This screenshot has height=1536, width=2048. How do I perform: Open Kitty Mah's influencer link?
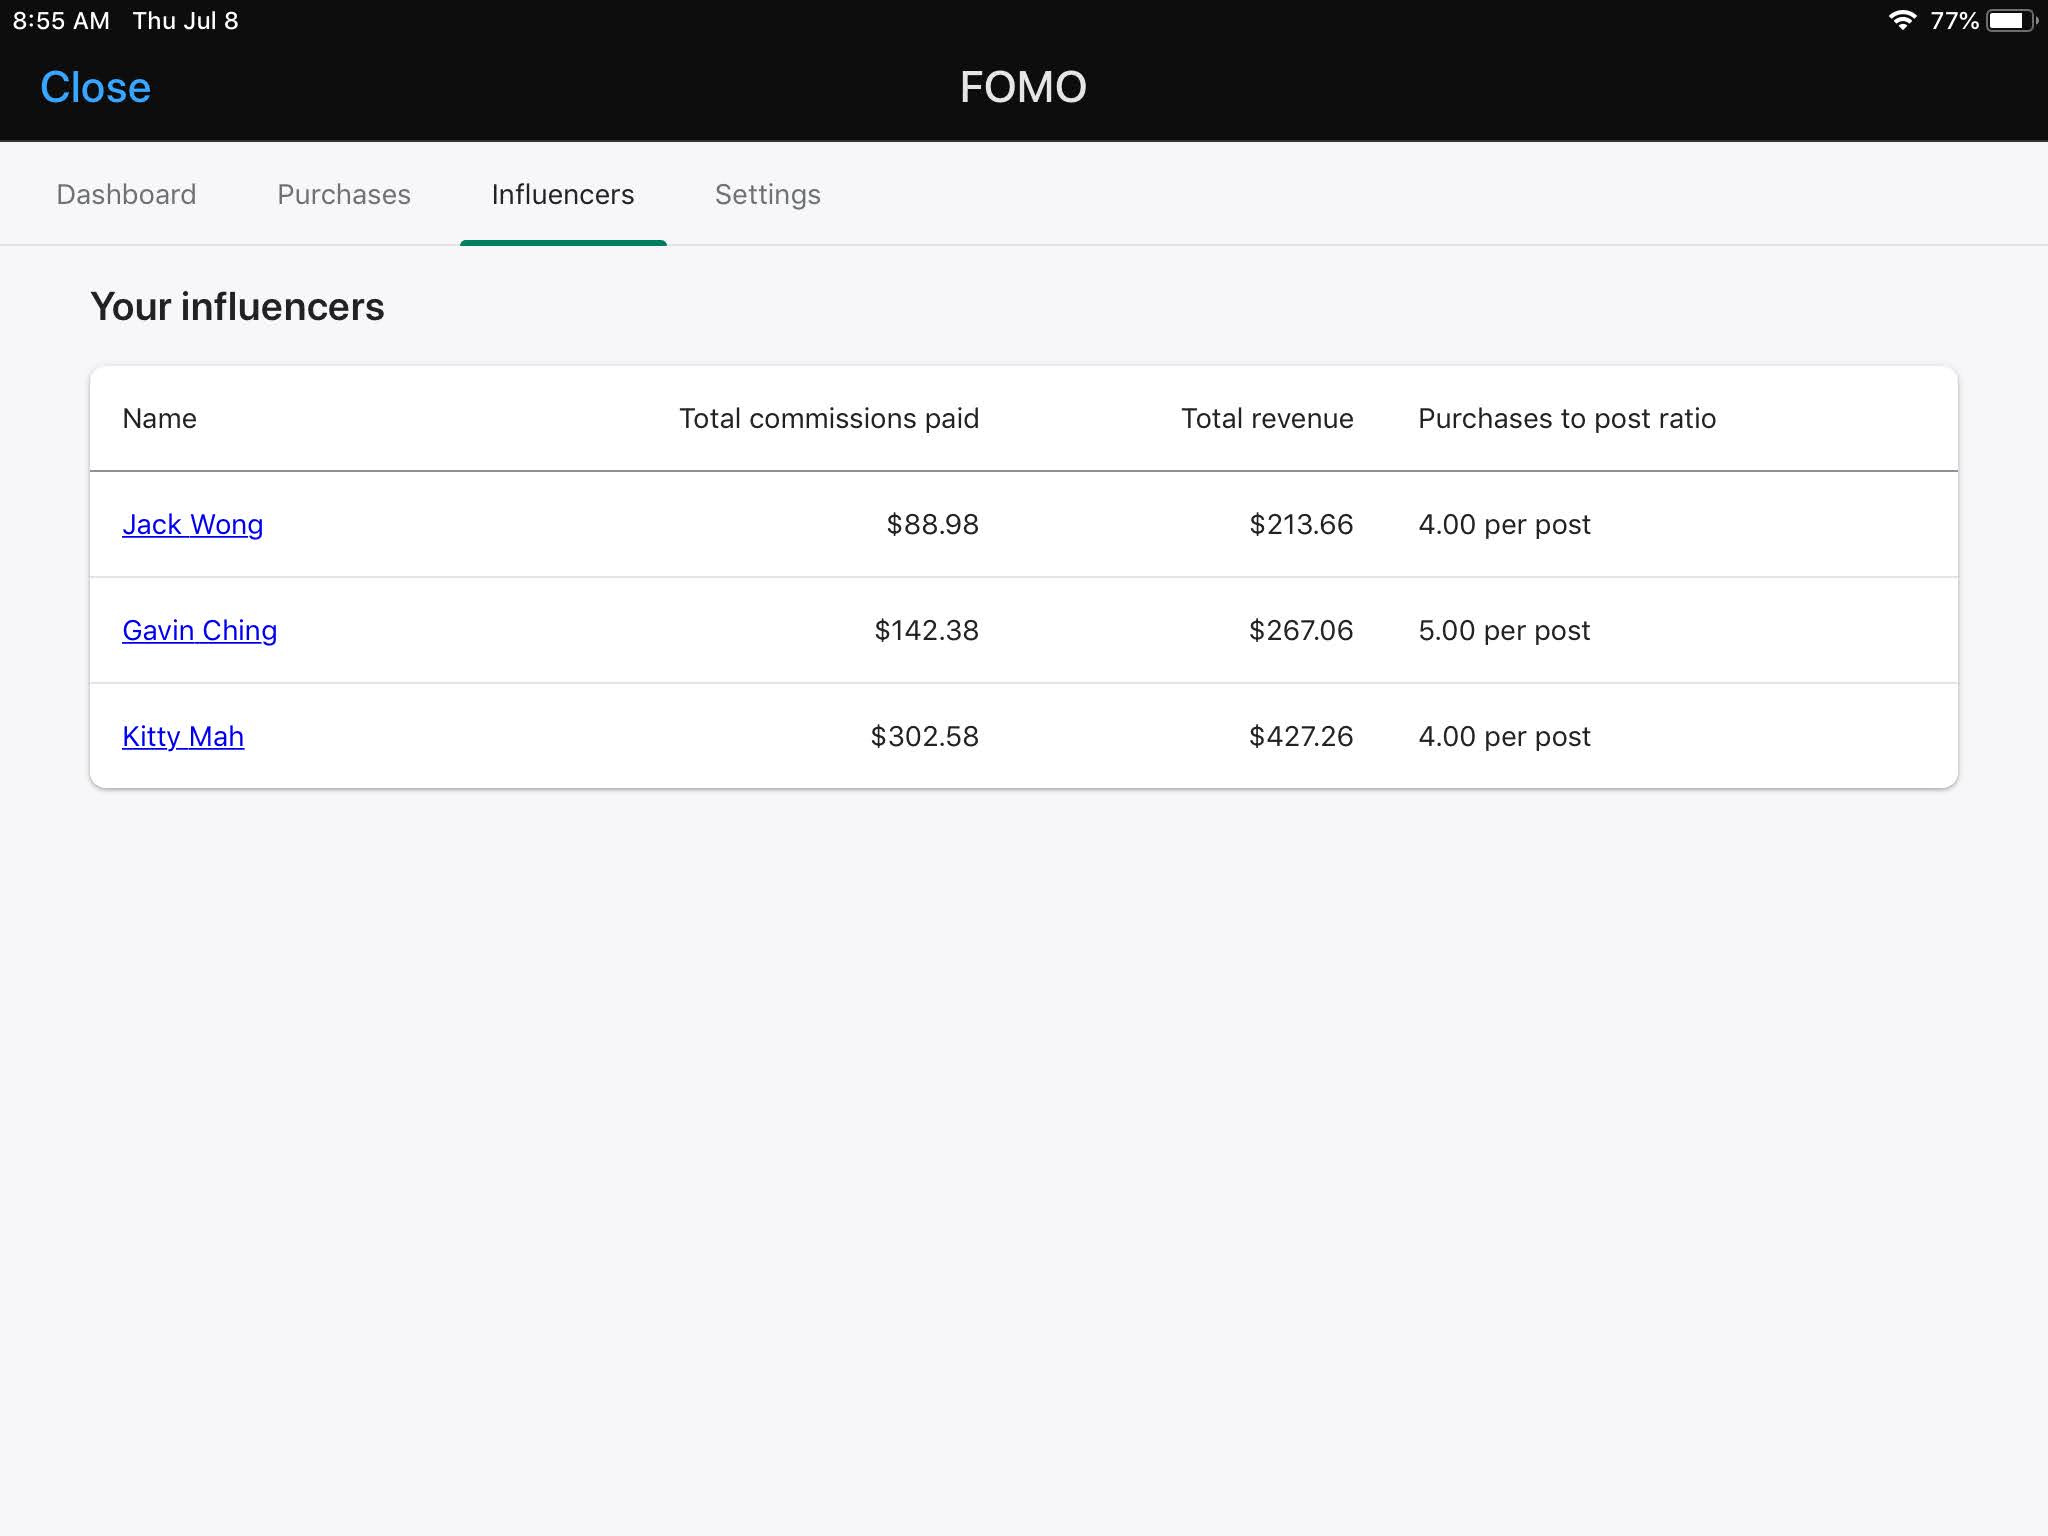(183, 736)
